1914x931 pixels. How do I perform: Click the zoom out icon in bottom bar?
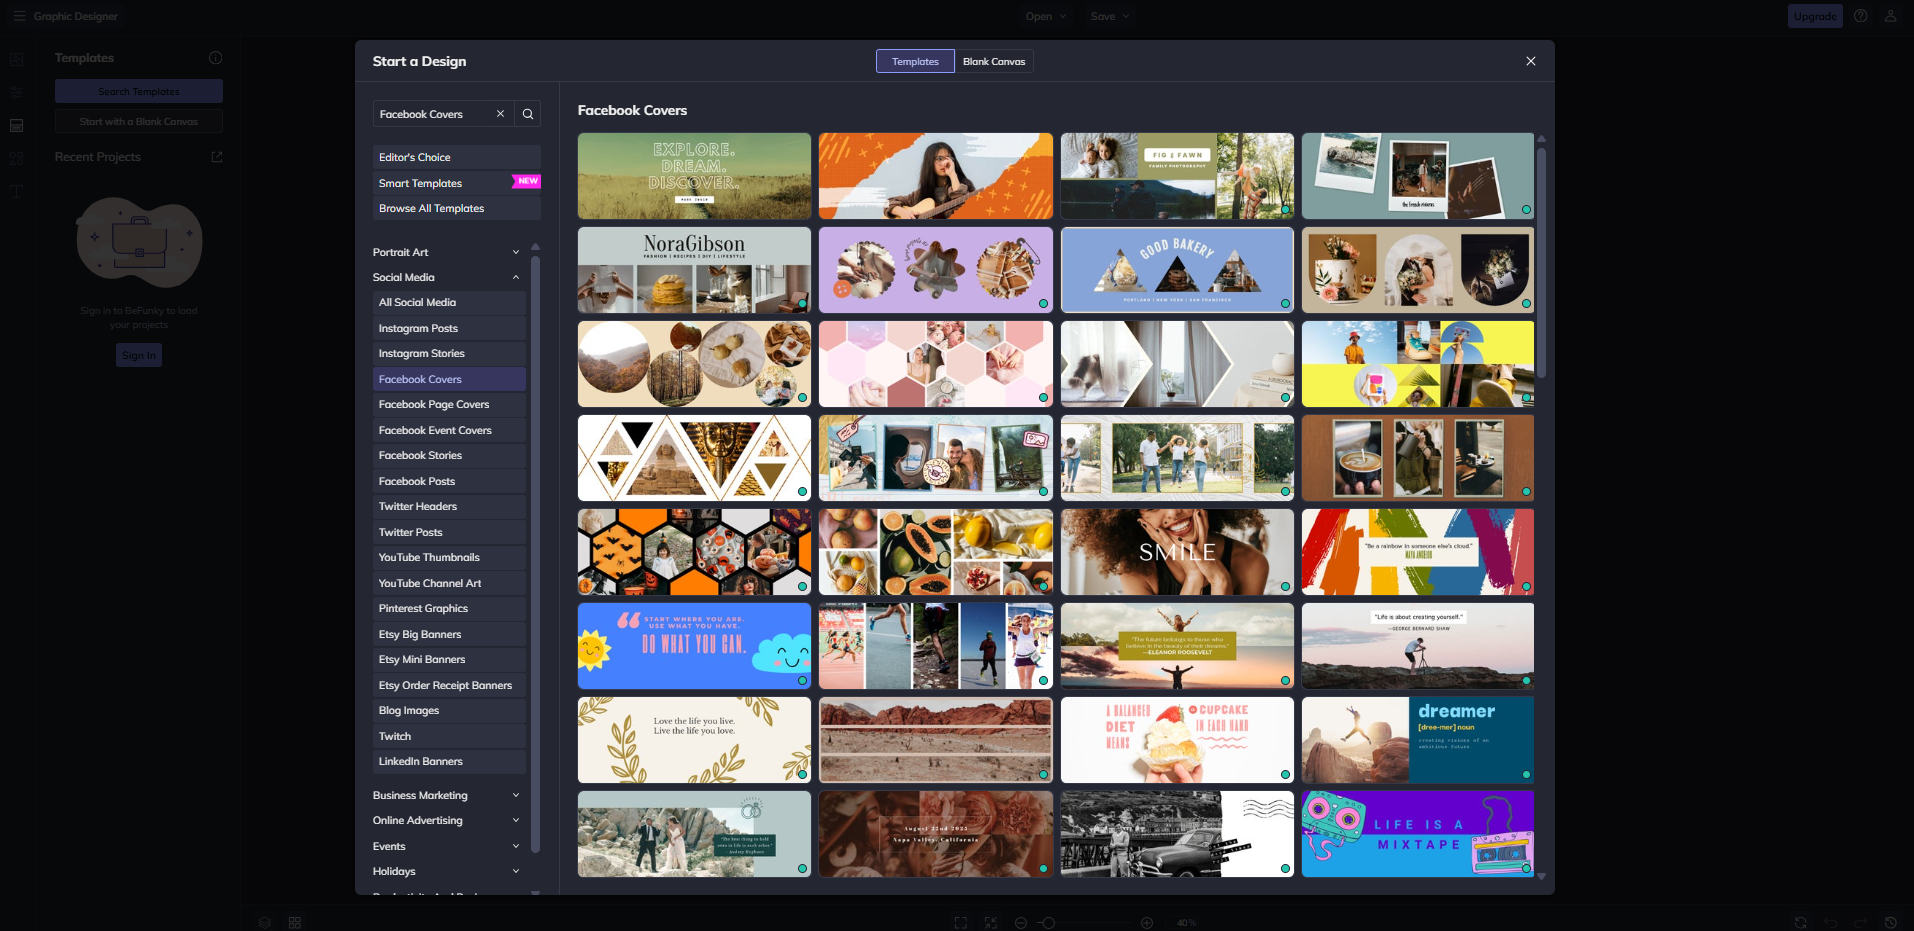[x=1020, y=922]
